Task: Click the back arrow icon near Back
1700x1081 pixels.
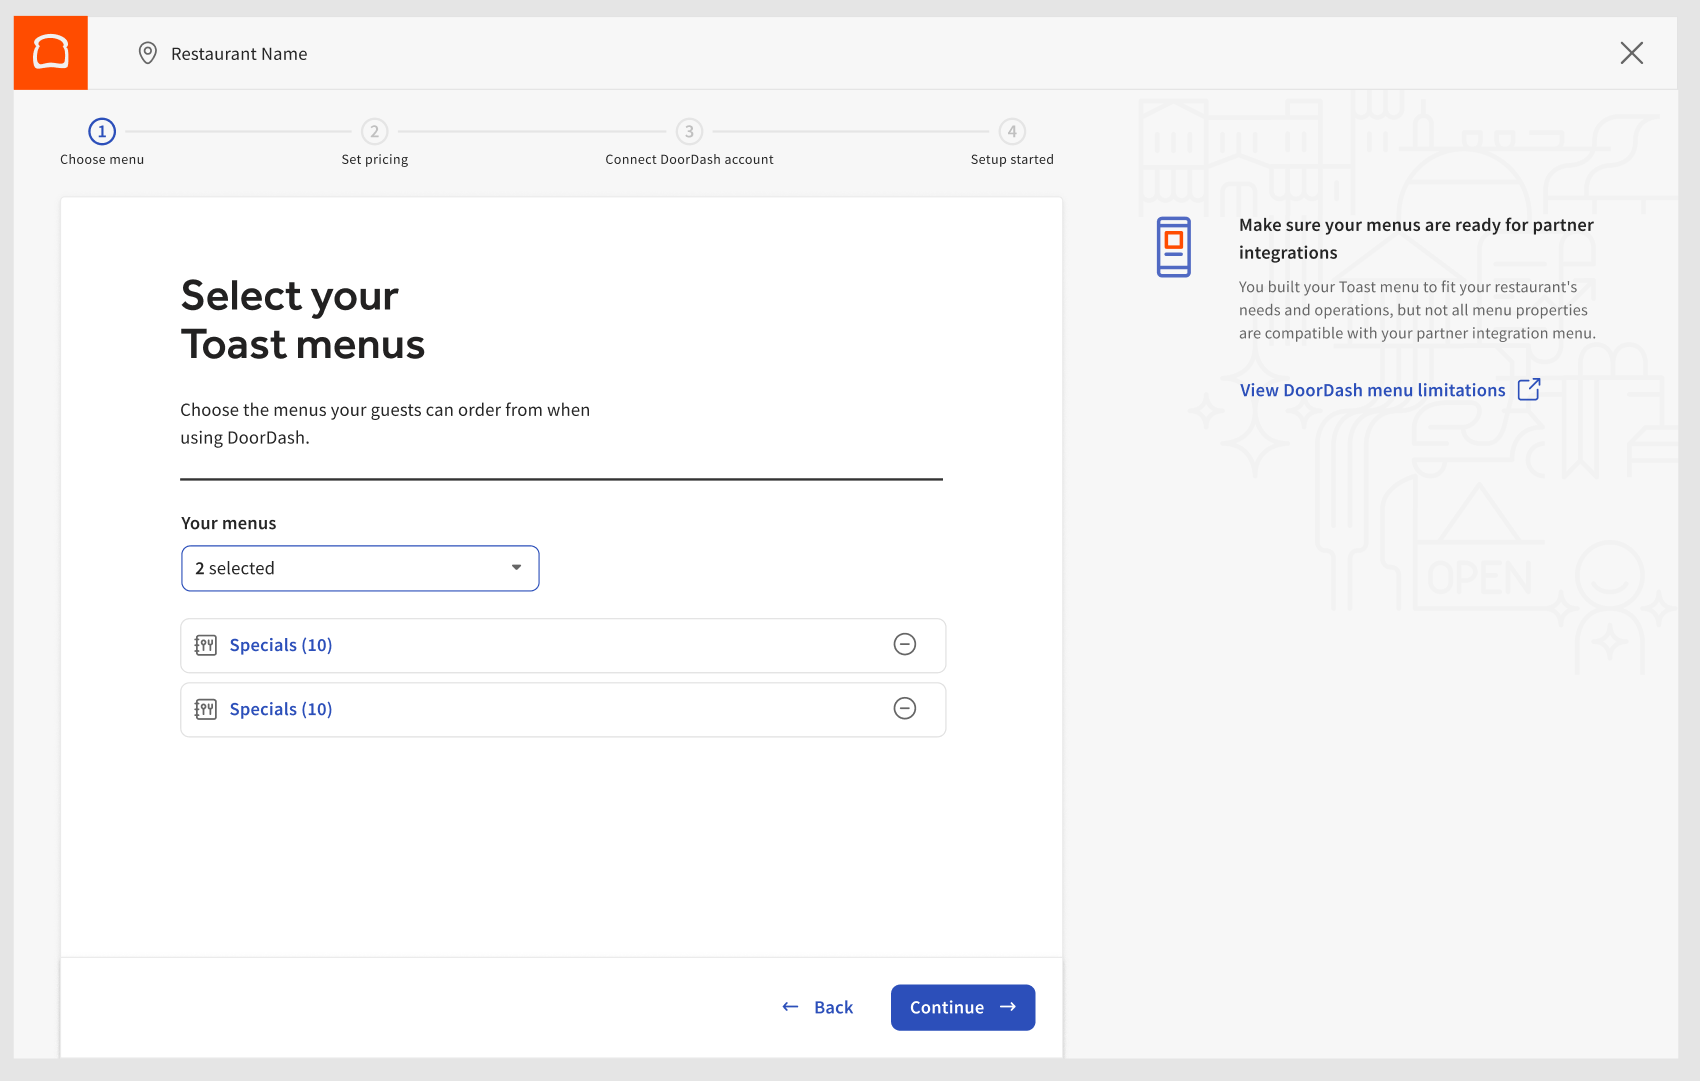Action: pos(789,1007)
